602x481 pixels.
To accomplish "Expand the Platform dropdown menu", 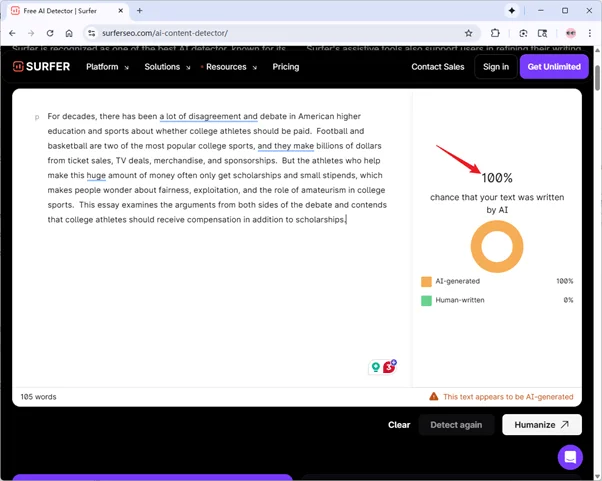I will (107, 67).
